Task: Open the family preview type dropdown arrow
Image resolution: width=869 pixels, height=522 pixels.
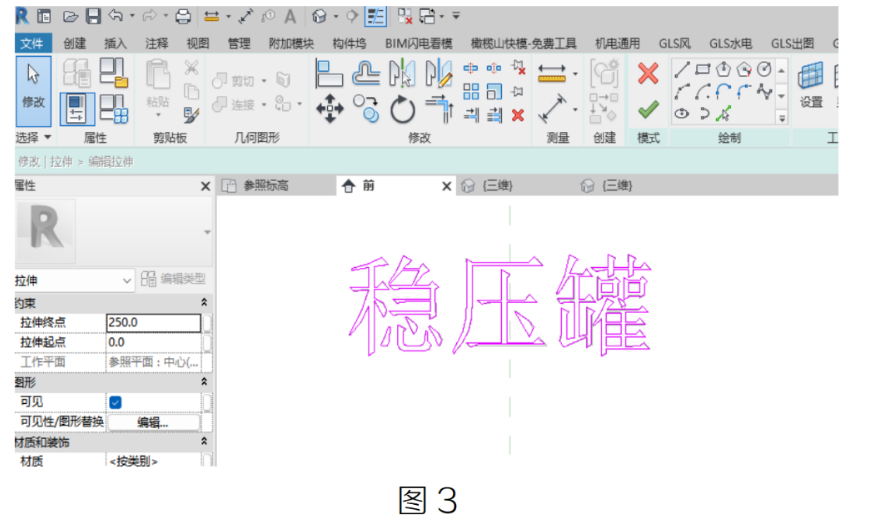Action: (207, 232)
